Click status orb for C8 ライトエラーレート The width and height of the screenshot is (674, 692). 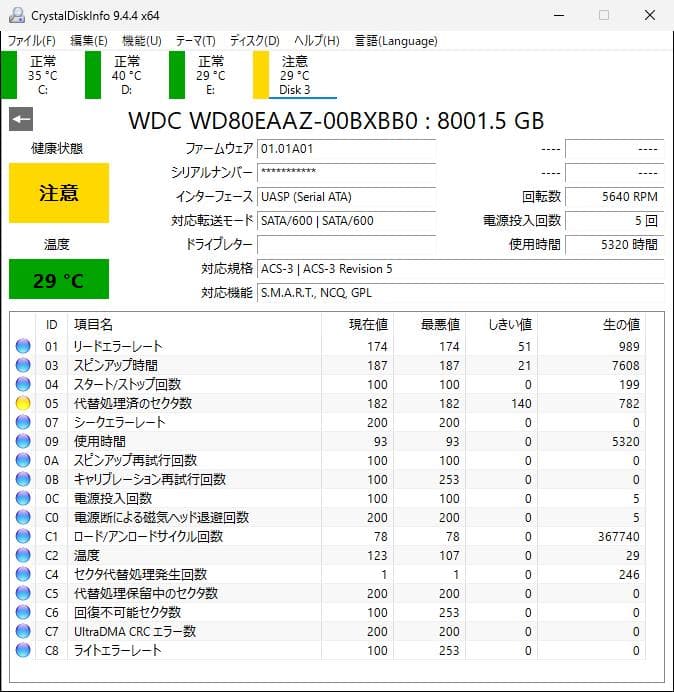[x=23, y=650]
